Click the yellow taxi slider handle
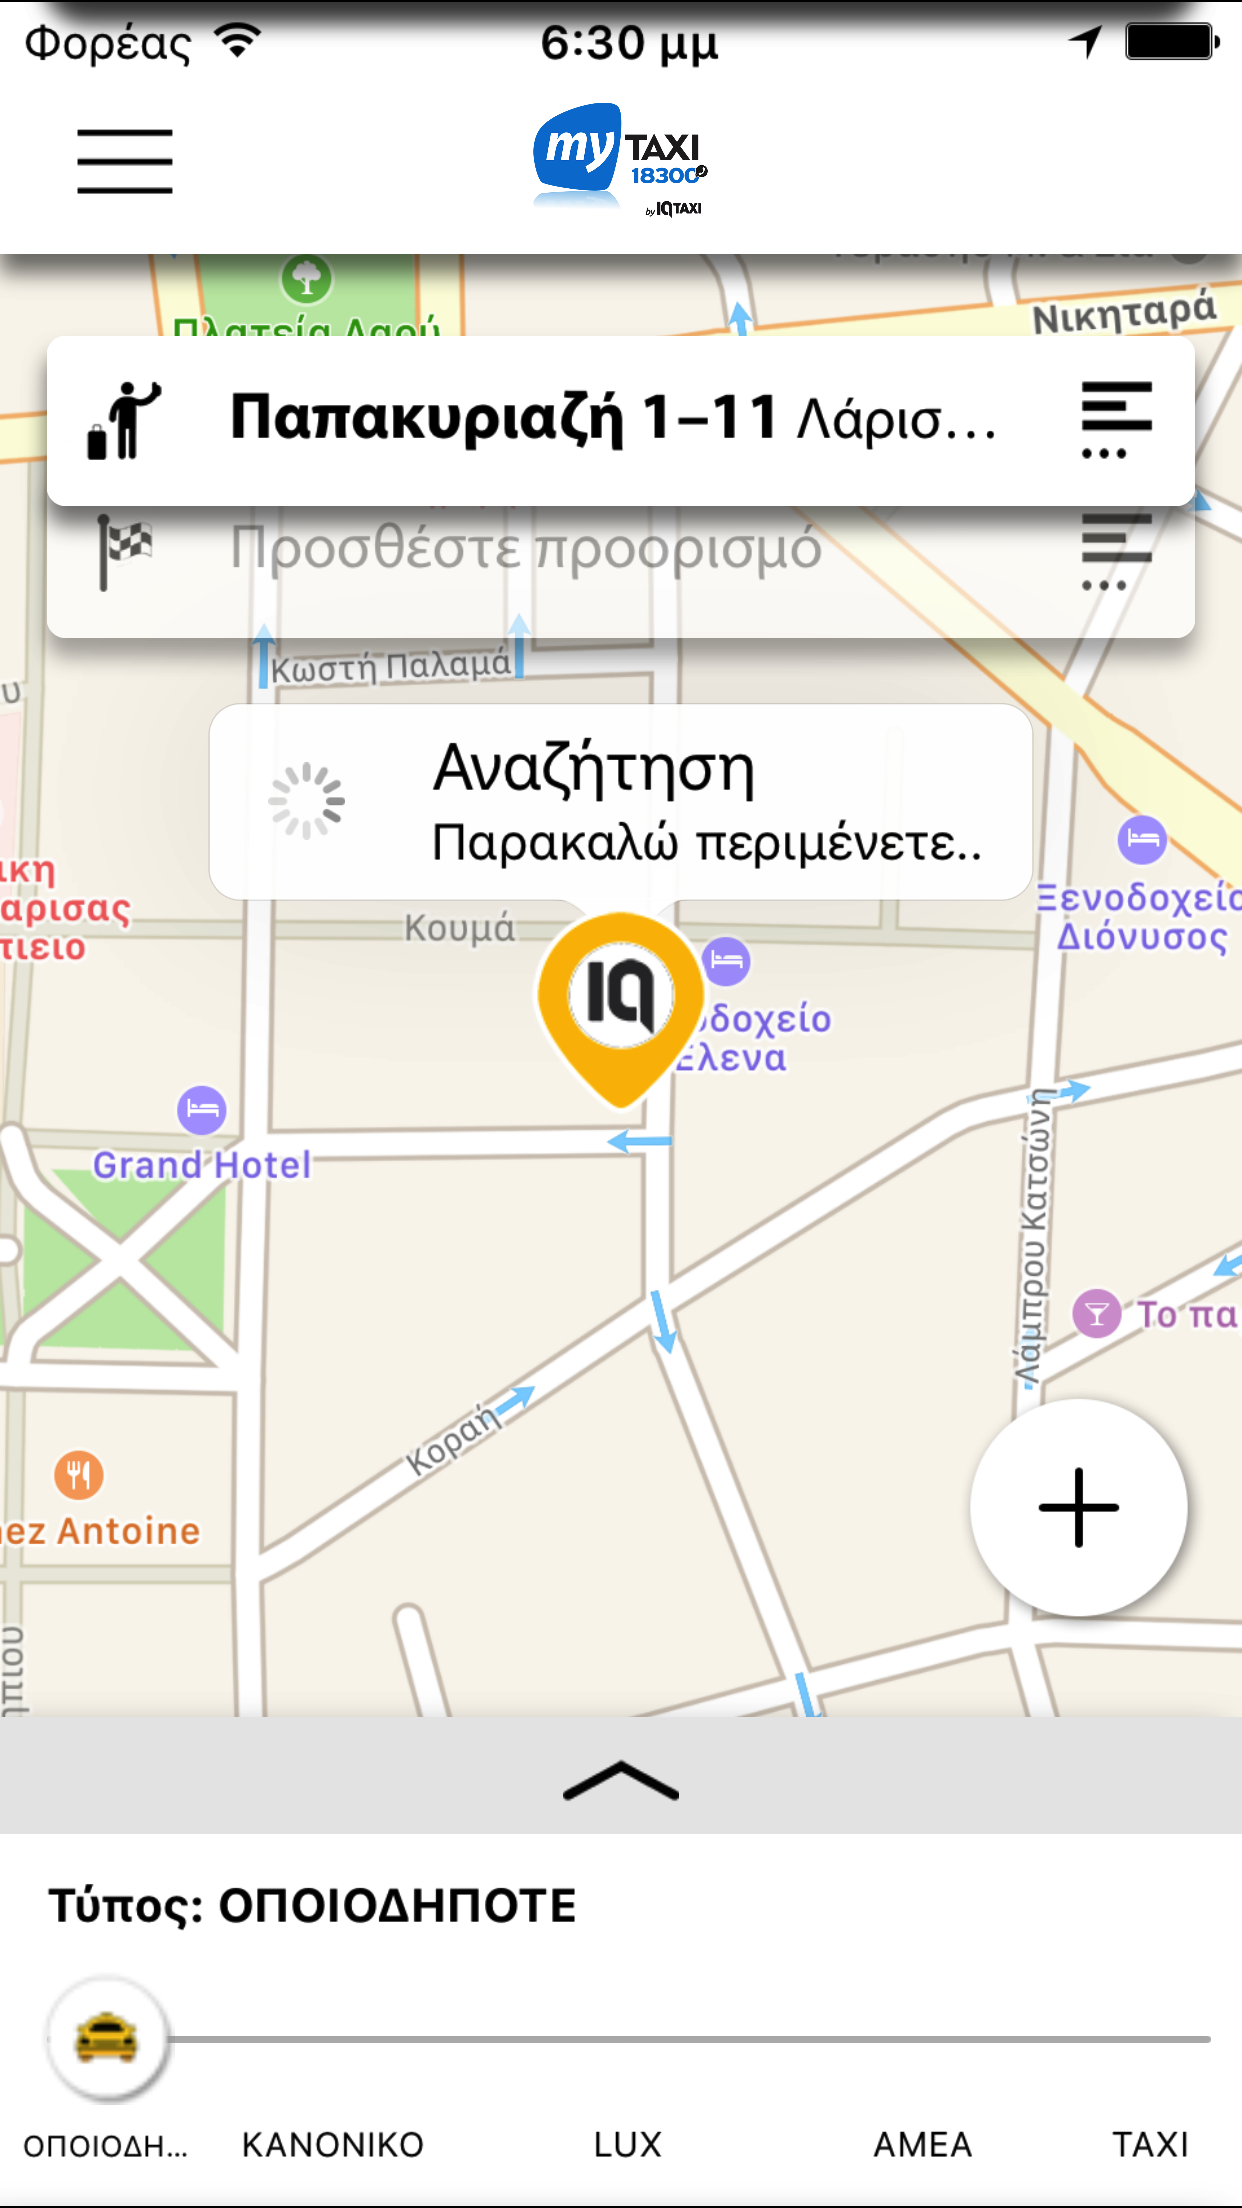The image size is (1242, 2208). click(x=107, y=2038)
